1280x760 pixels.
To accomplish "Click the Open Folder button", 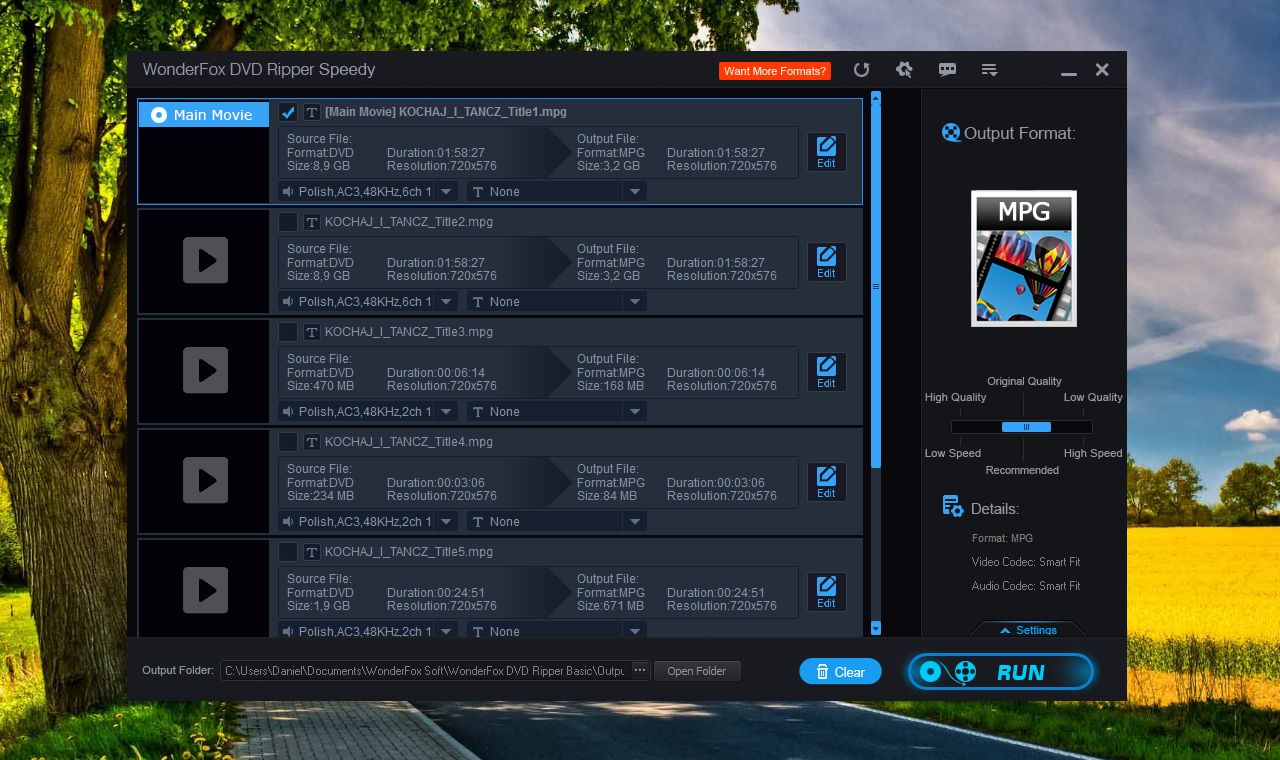I will 697,671.
